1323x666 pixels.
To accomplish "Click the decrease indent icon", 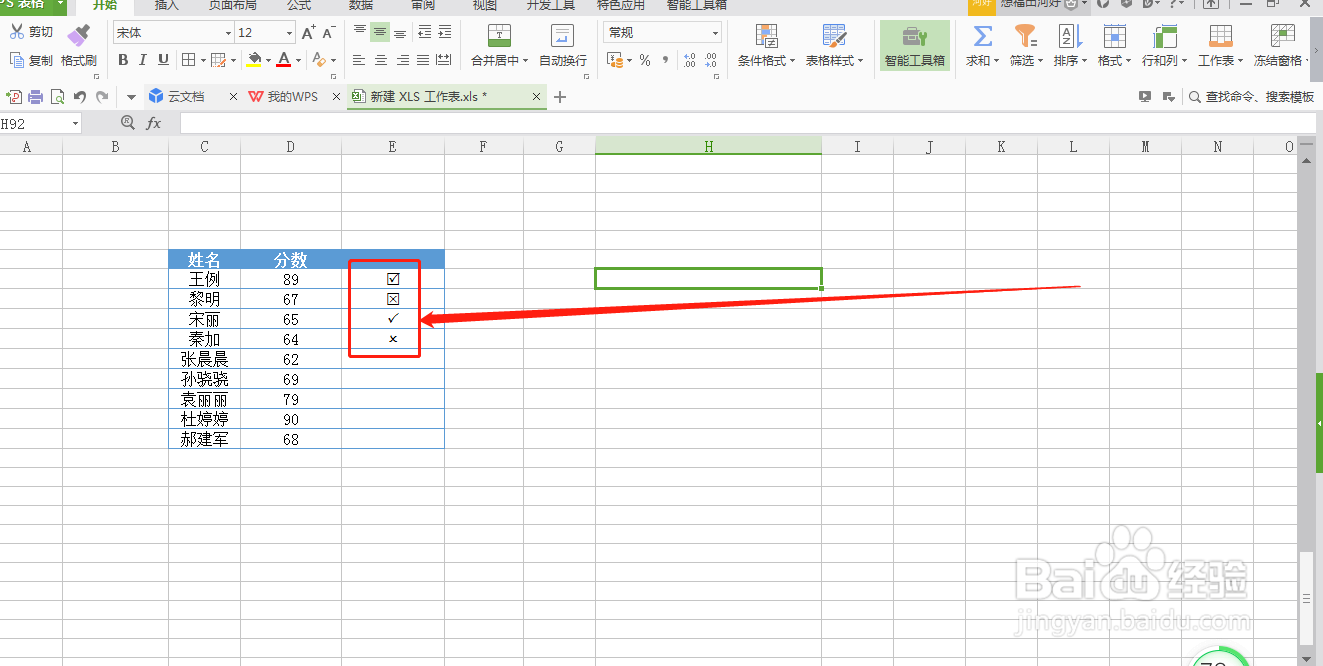I will click(425, 33).
